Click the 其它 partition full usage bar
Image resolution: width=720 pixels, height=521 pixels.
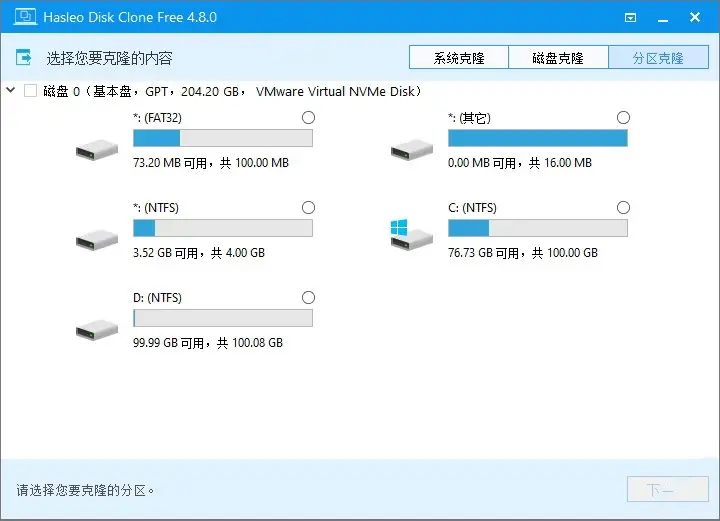coord(538,138)
